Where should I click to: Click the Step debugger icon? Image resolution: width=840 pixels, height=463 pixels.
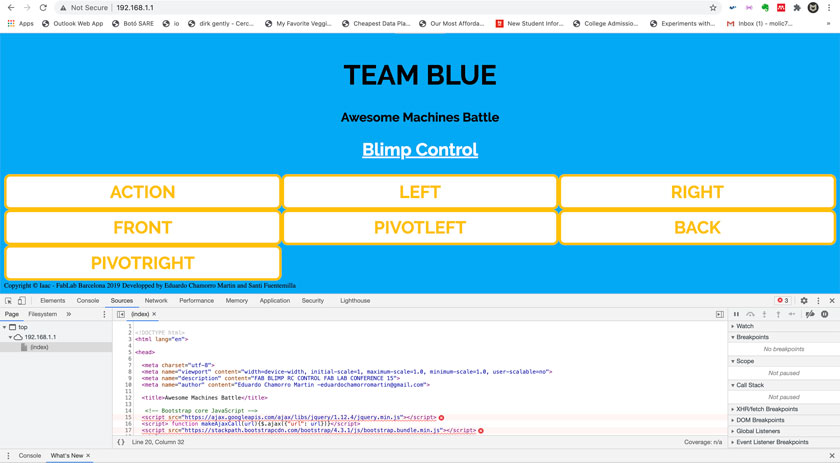792,314
